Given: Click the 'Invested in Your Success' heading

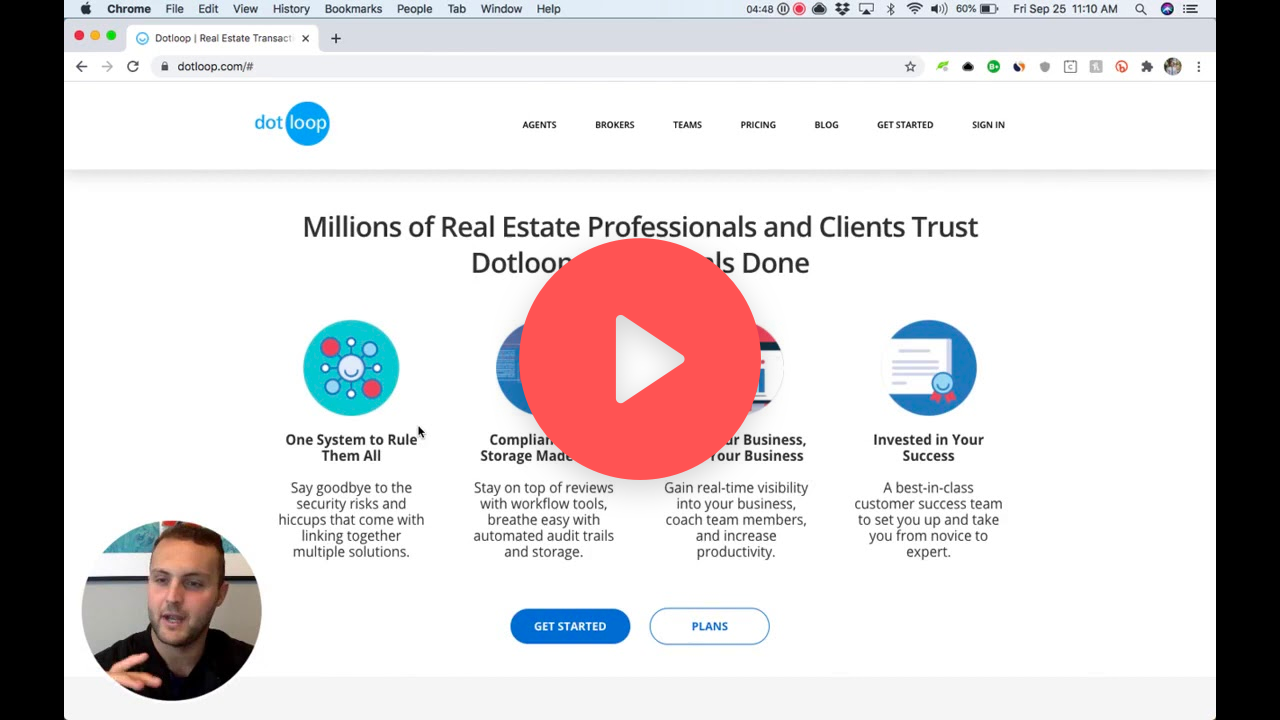Looking at the screenshot, I should point(928,447).
